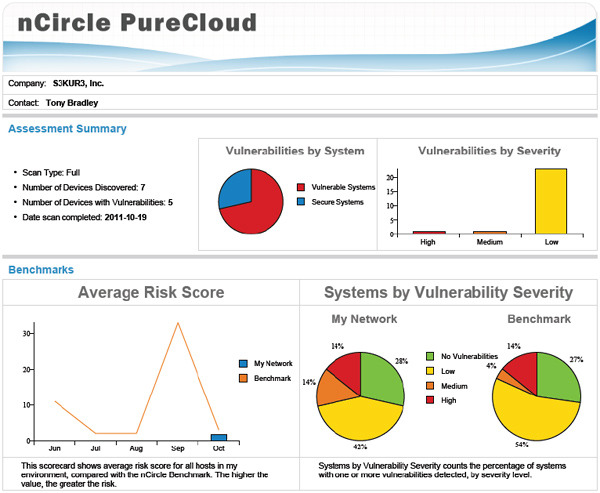The width and height of the screenshot is (600, 493).
Task: Click the Assessment Summary heading
Action: click(x=67, y=129)
